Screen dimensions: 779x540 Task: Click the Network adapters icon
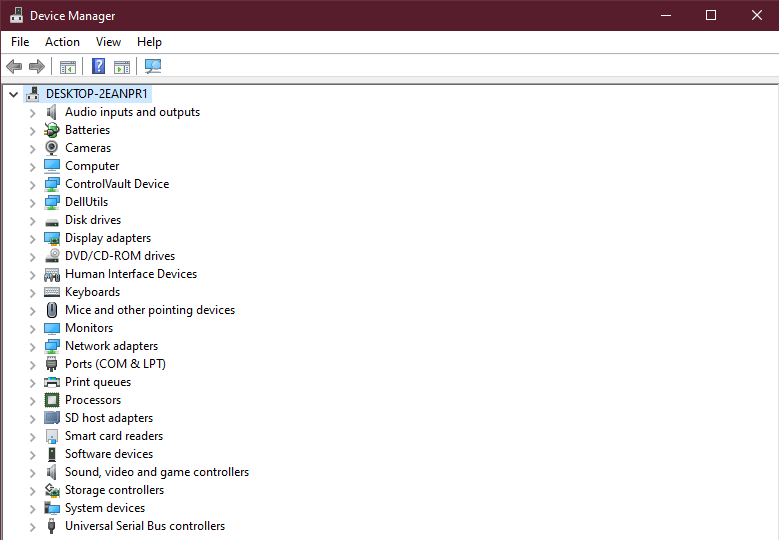click(52, 346)
